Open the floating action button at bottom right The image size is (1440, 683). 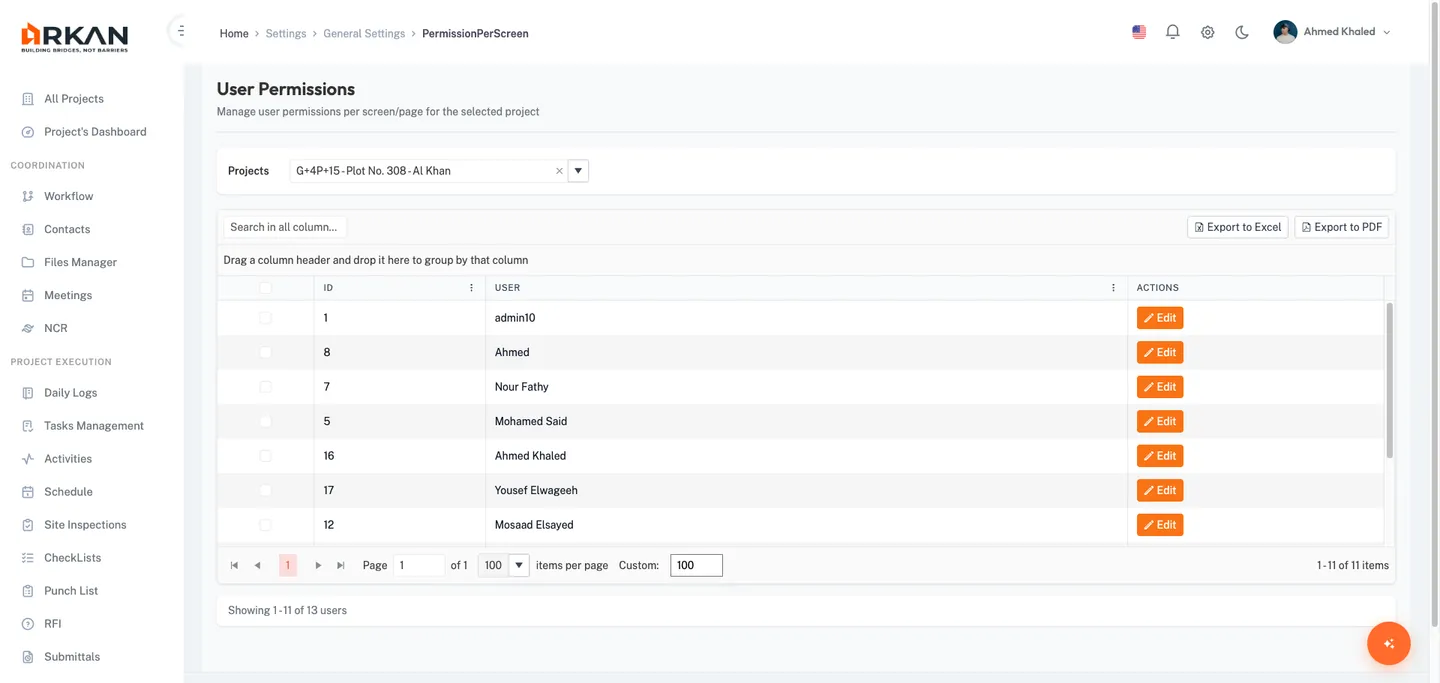click(x=1388, y=643)
